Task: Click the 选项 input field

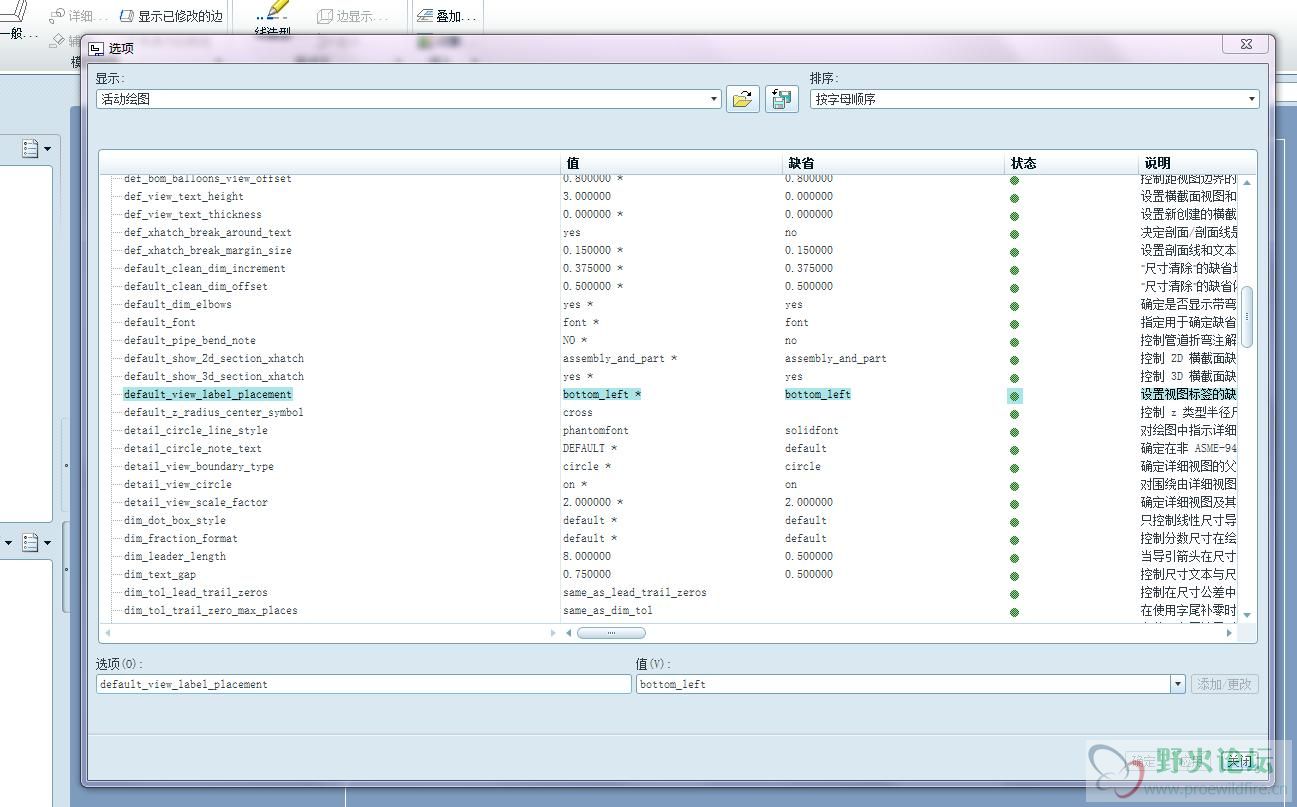Action: [364, 684]
